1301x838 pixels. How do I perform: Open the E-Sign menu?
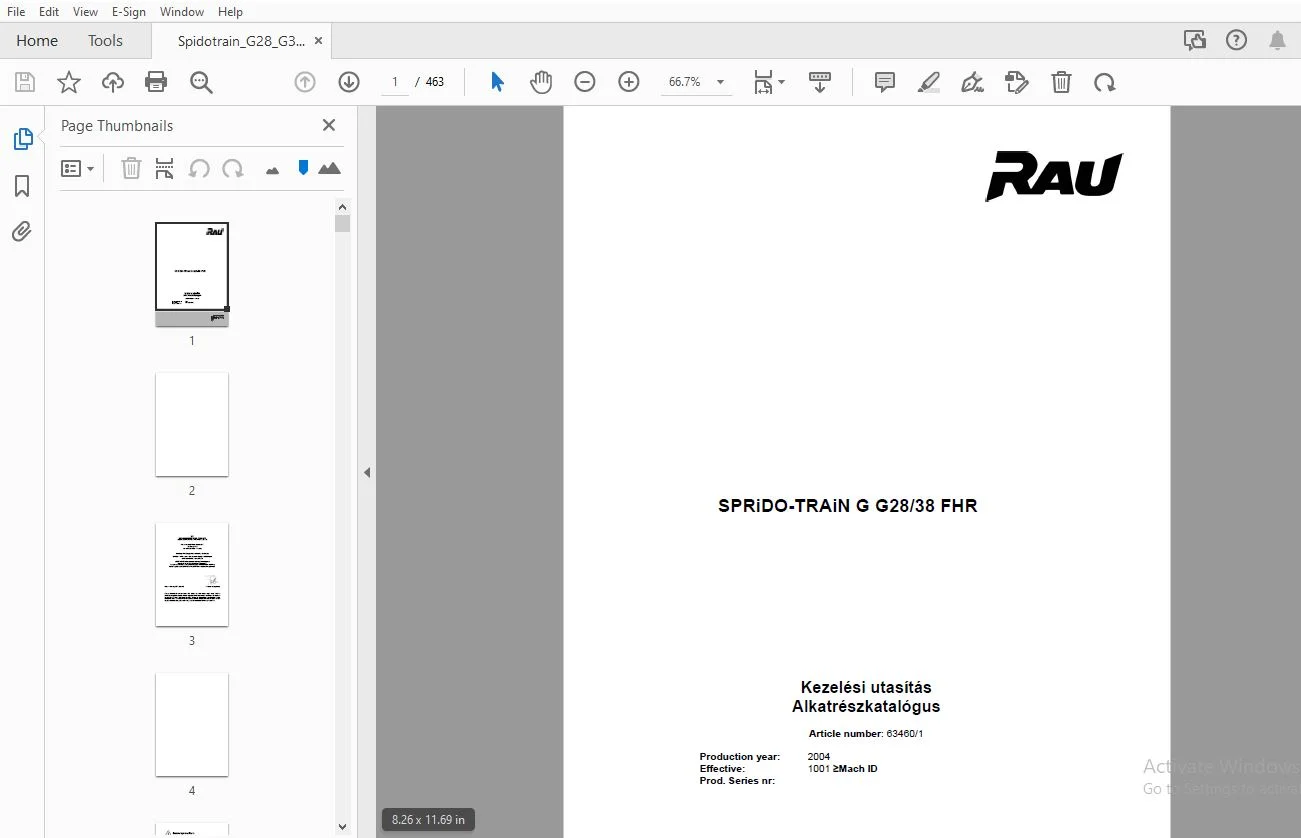click(129, 12)
